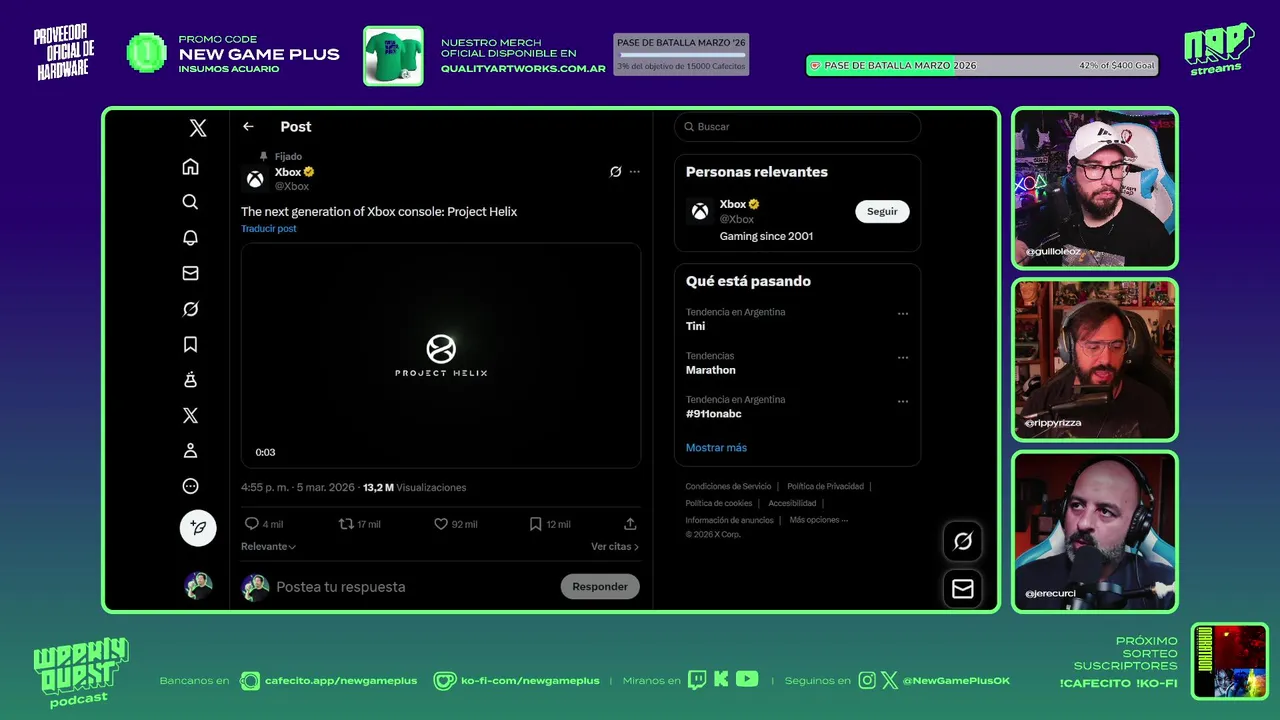This screenshot has height=720, width=1280.
Task: Click share icon under the post
Action: tap(630, 524)
